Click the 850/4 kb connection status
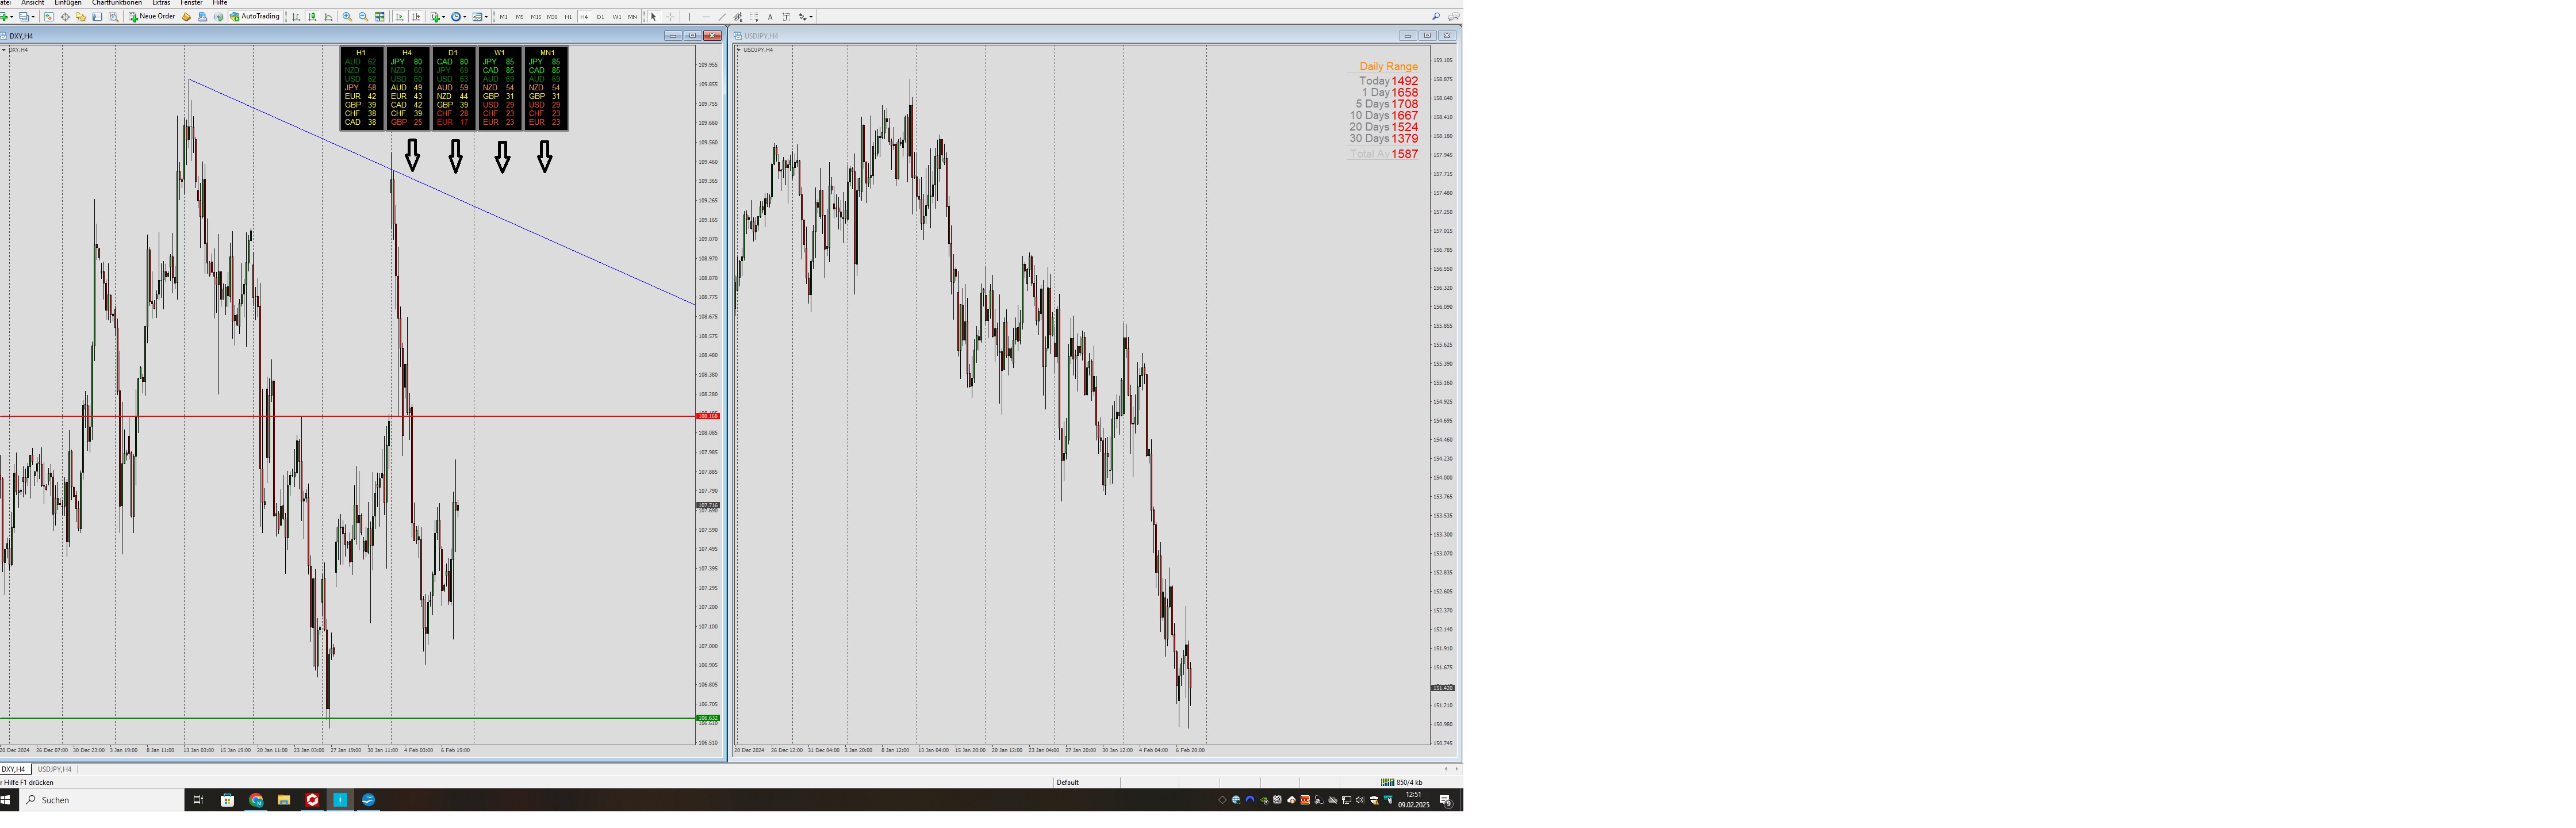This screenshot has height=828, width=2576. coord(1402,782)
